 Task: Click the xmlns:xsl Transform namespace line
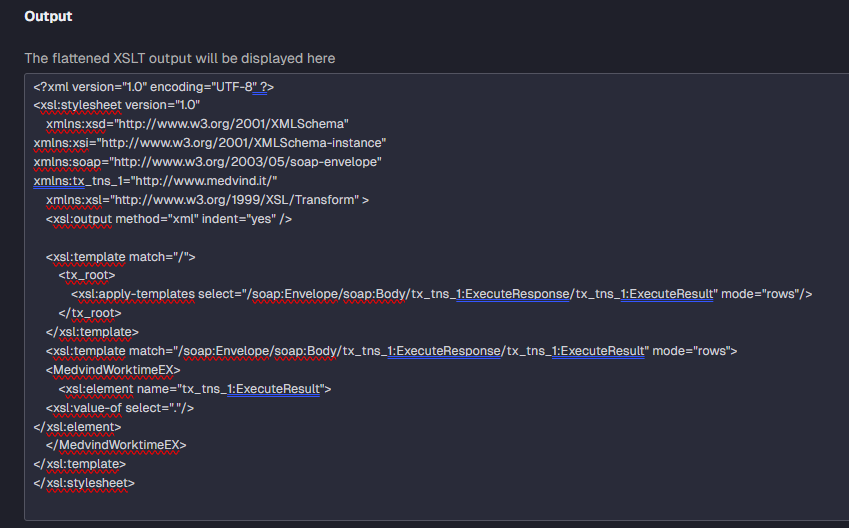tap(207, 200)
